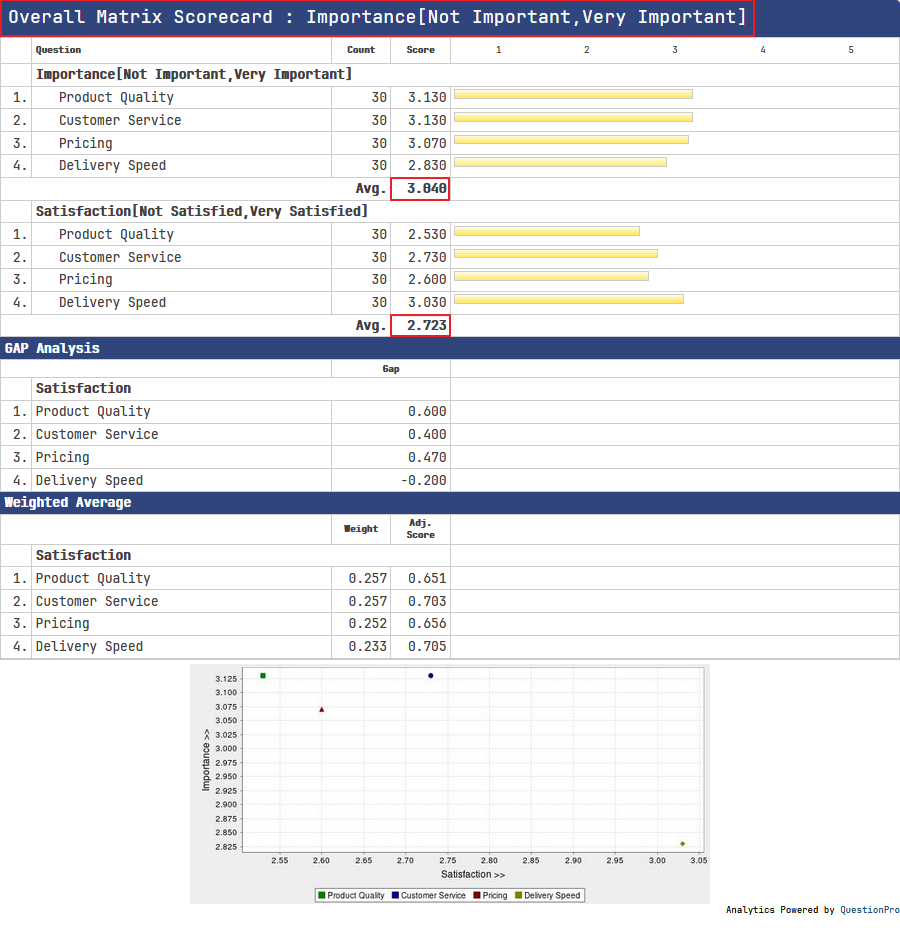Click the Importance Delivery Speed score bar
900x932 pixels.
pos(560,162)
